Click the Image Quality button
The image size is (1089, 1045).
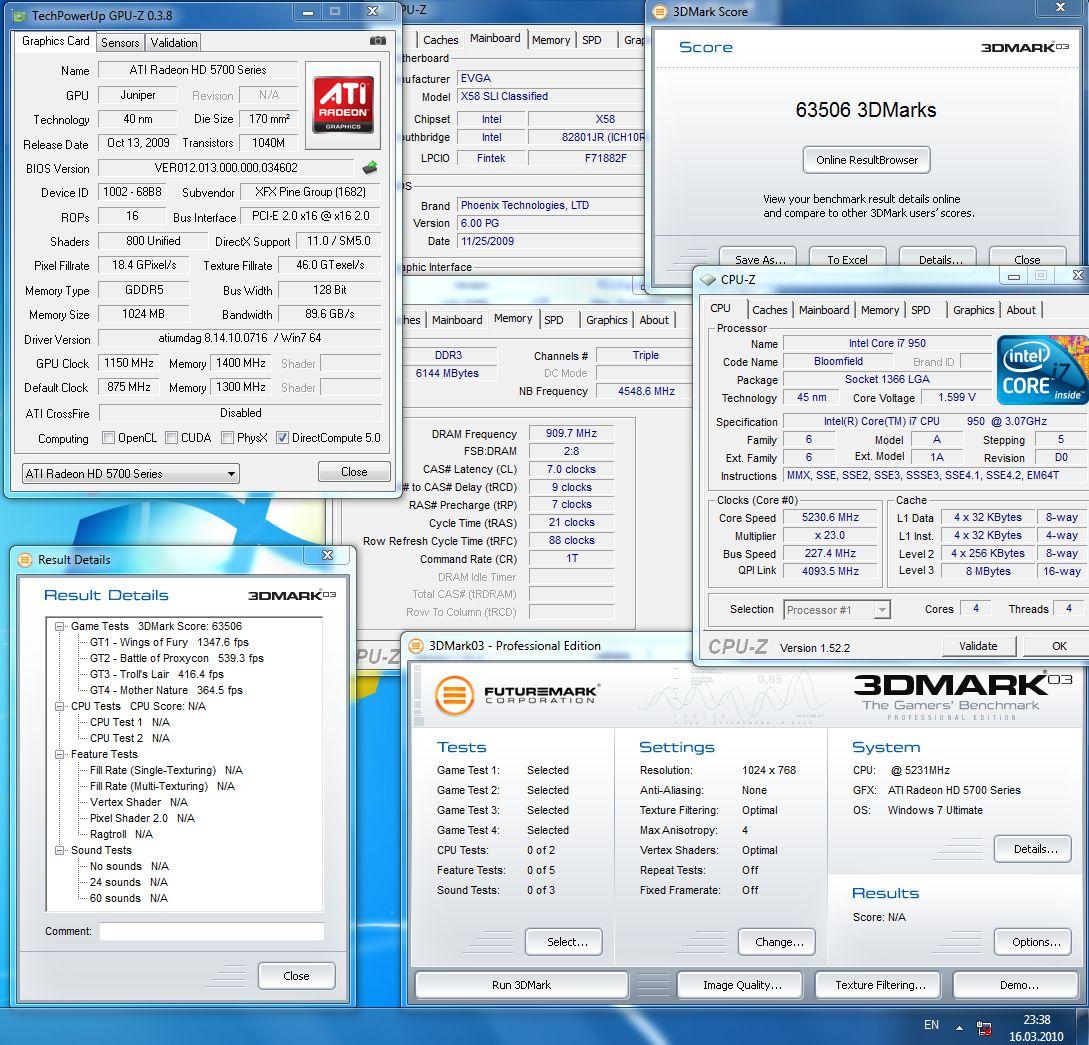pos(741,985)
